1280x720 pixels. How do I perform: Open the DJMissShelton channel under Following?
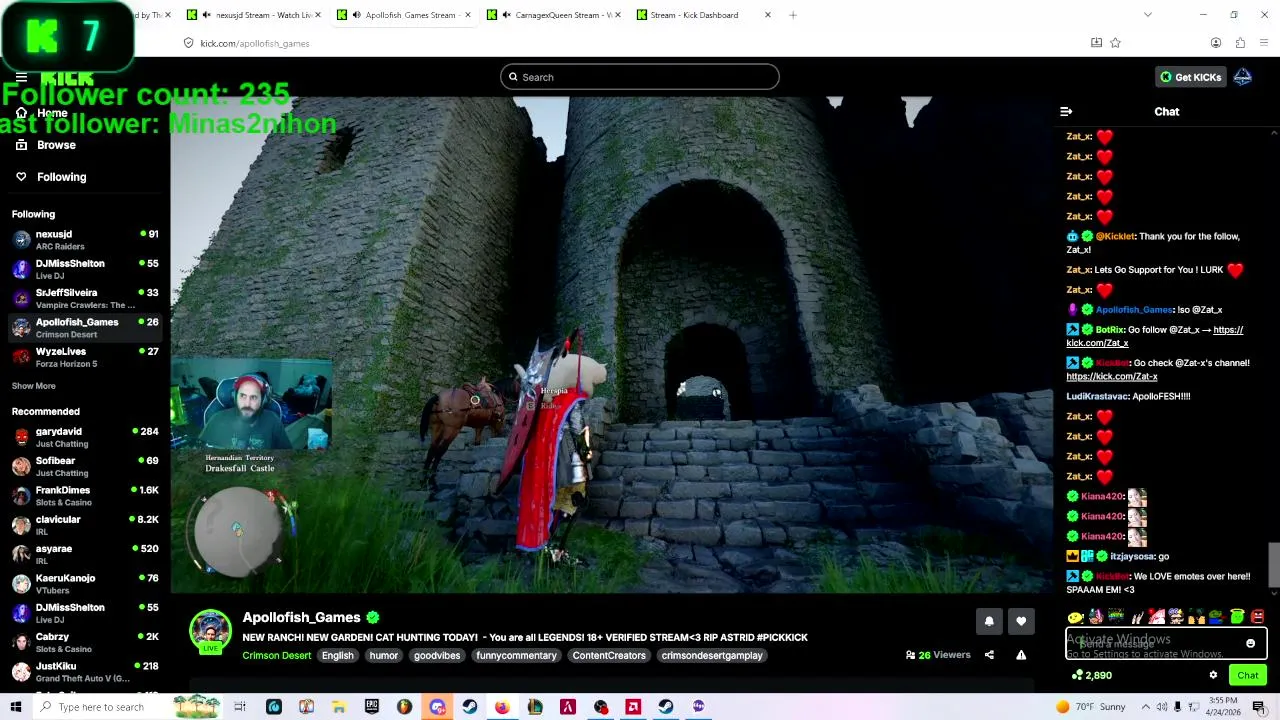point(85,268)
